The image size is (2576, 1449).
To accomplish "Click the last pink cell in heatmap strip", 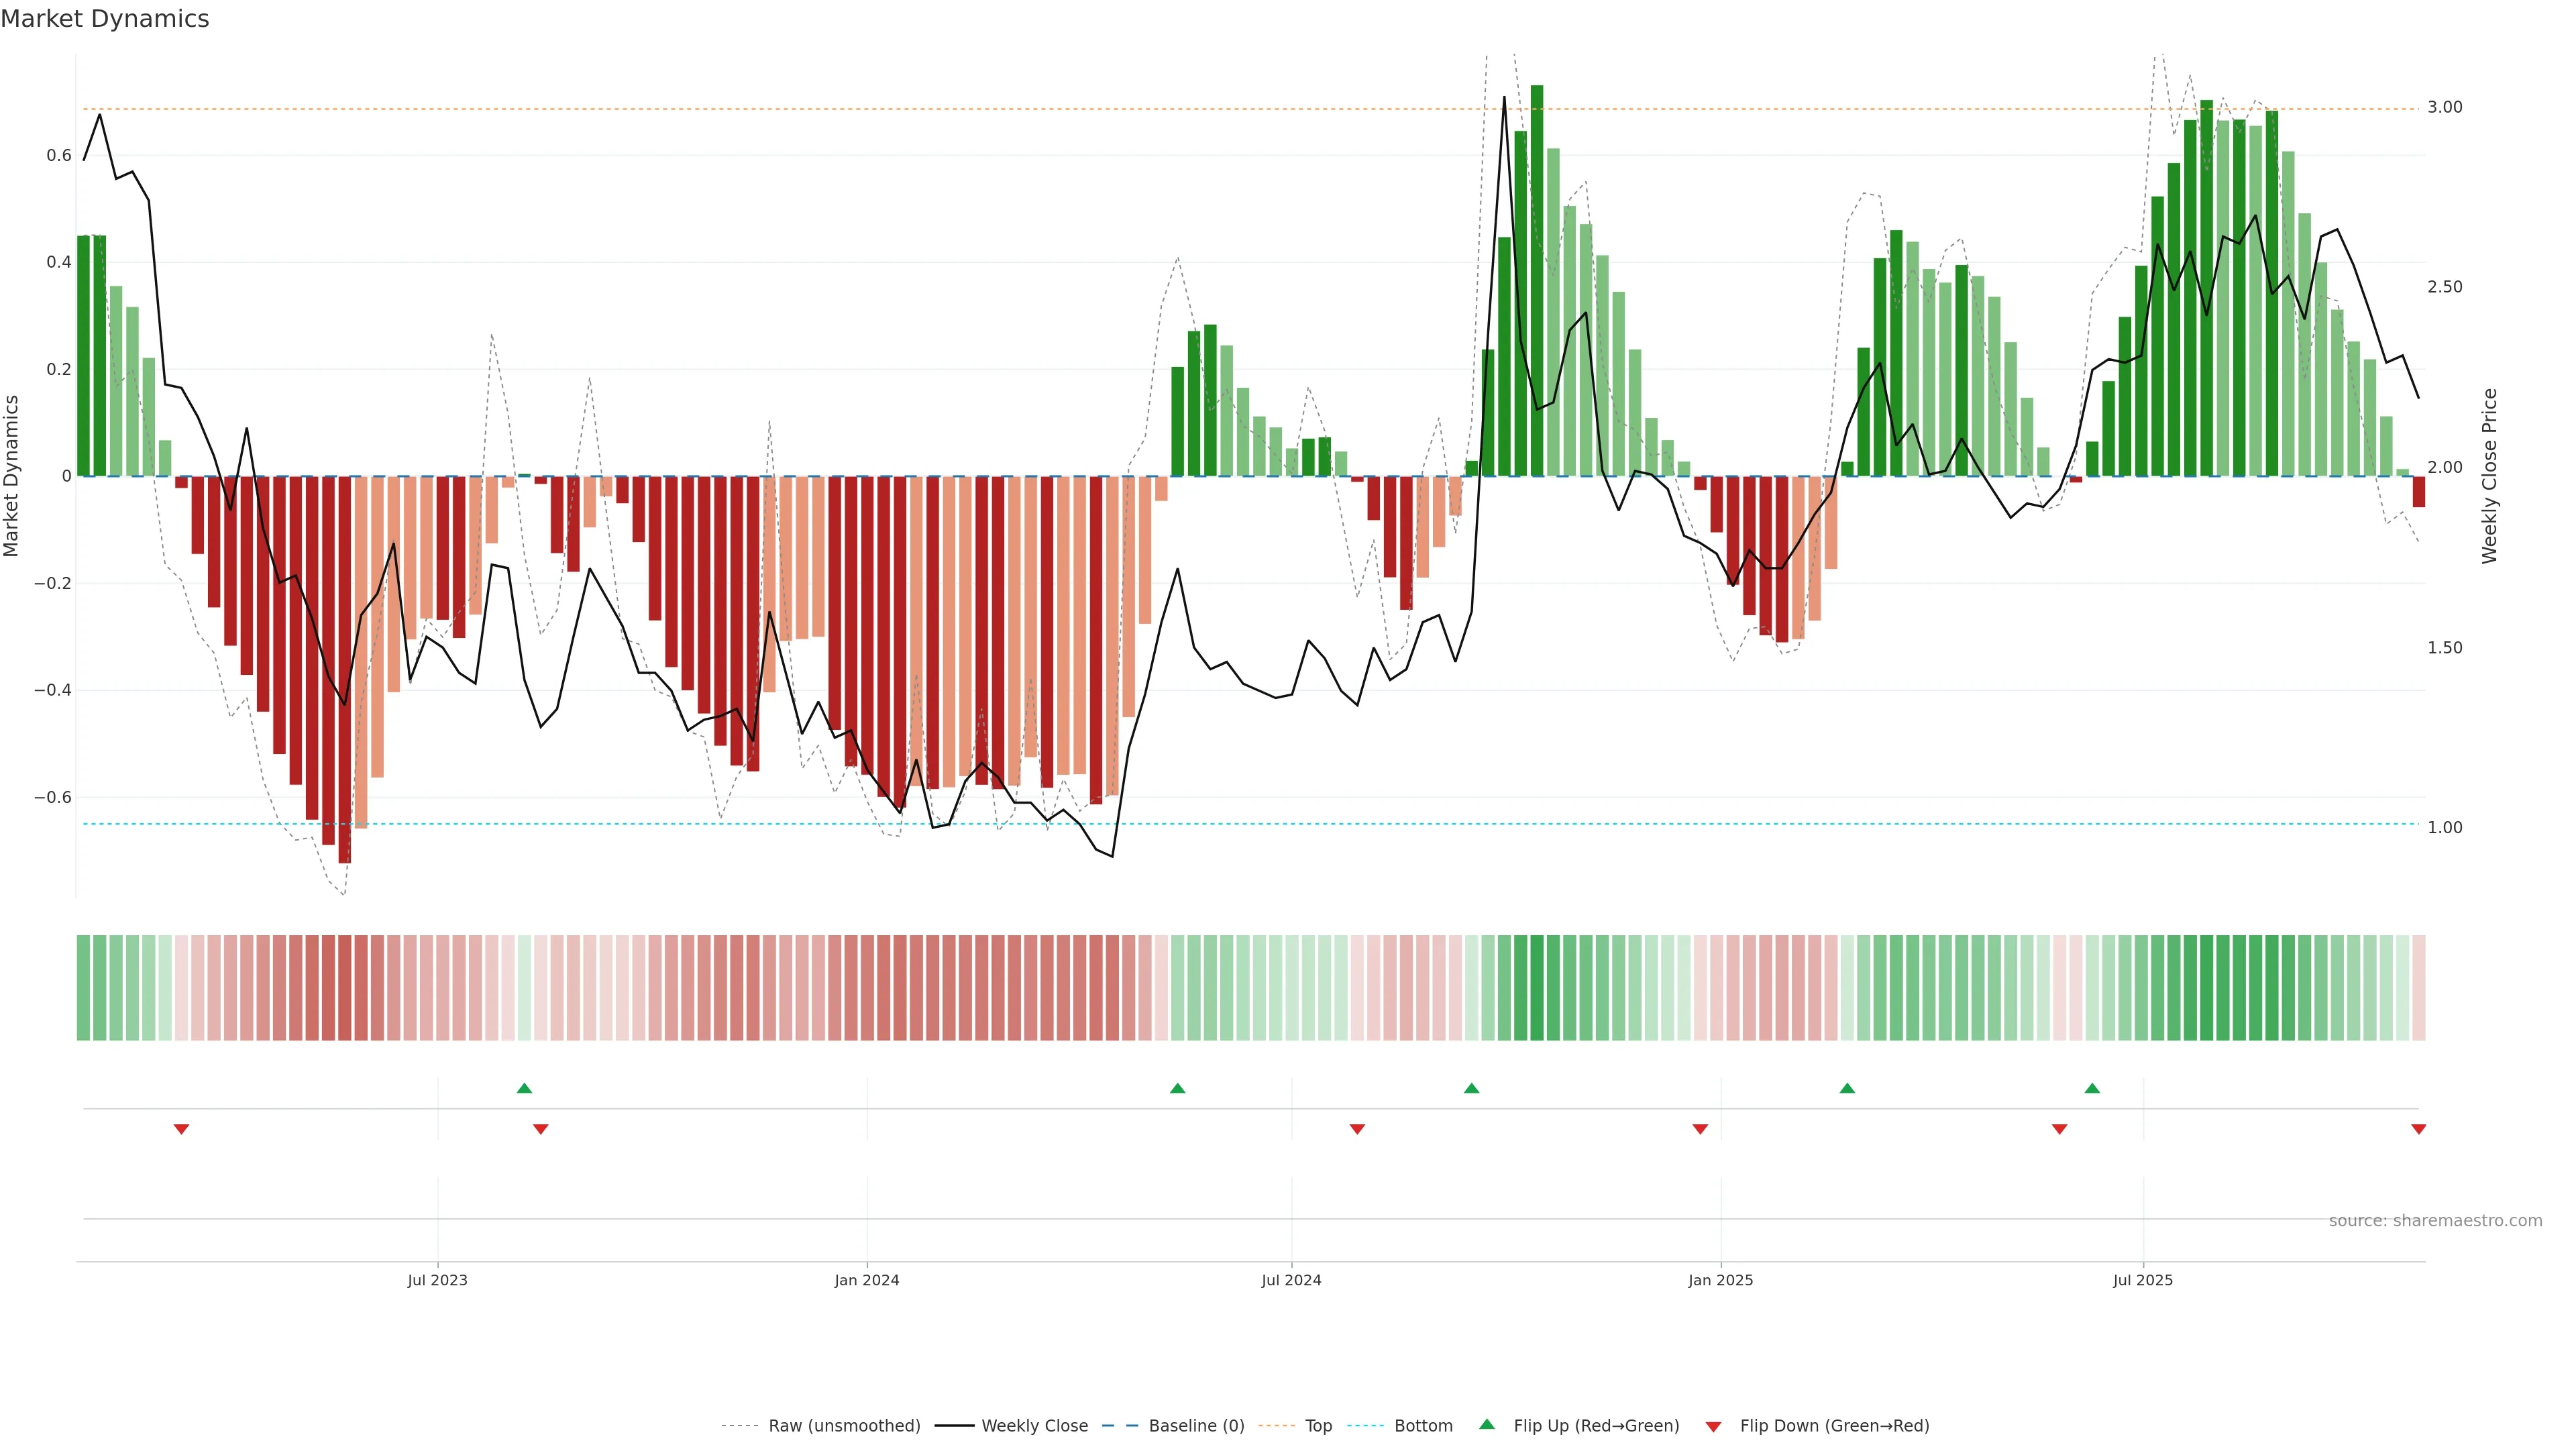I will point(2418,988).
